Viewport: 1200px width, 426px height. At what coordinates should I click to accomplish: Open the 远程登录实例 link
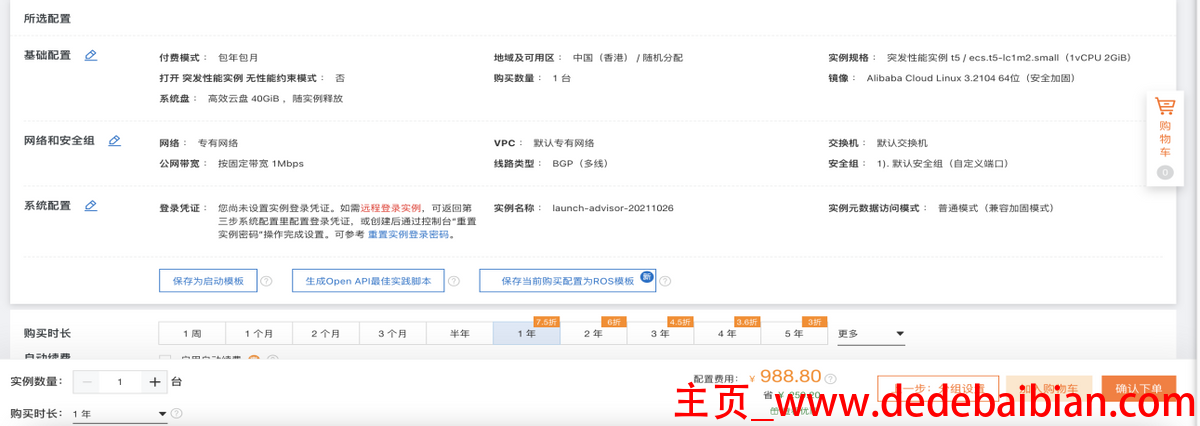point(391,208)
